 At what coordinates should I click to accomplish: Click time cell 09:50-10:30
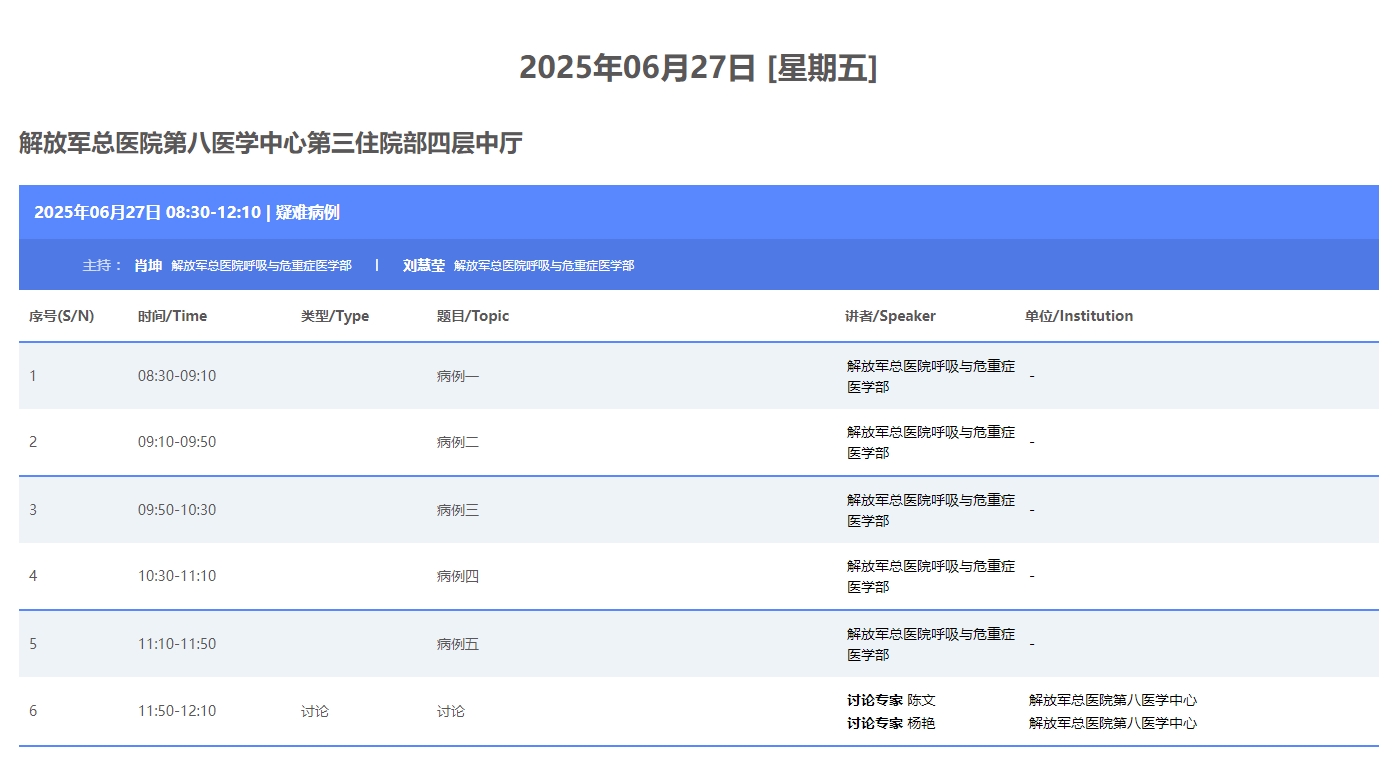click(177, 510)
